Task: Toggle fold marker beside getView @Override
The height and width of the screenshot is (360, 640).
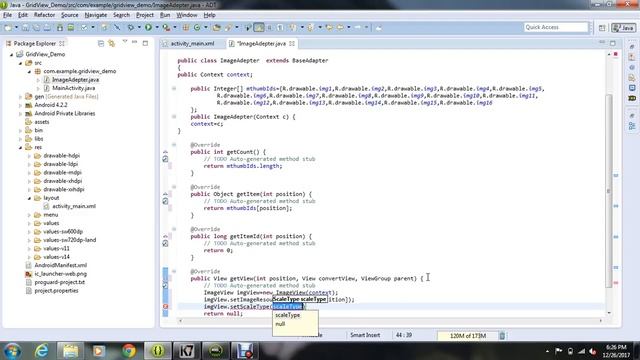Action: (x=174, y=271)
